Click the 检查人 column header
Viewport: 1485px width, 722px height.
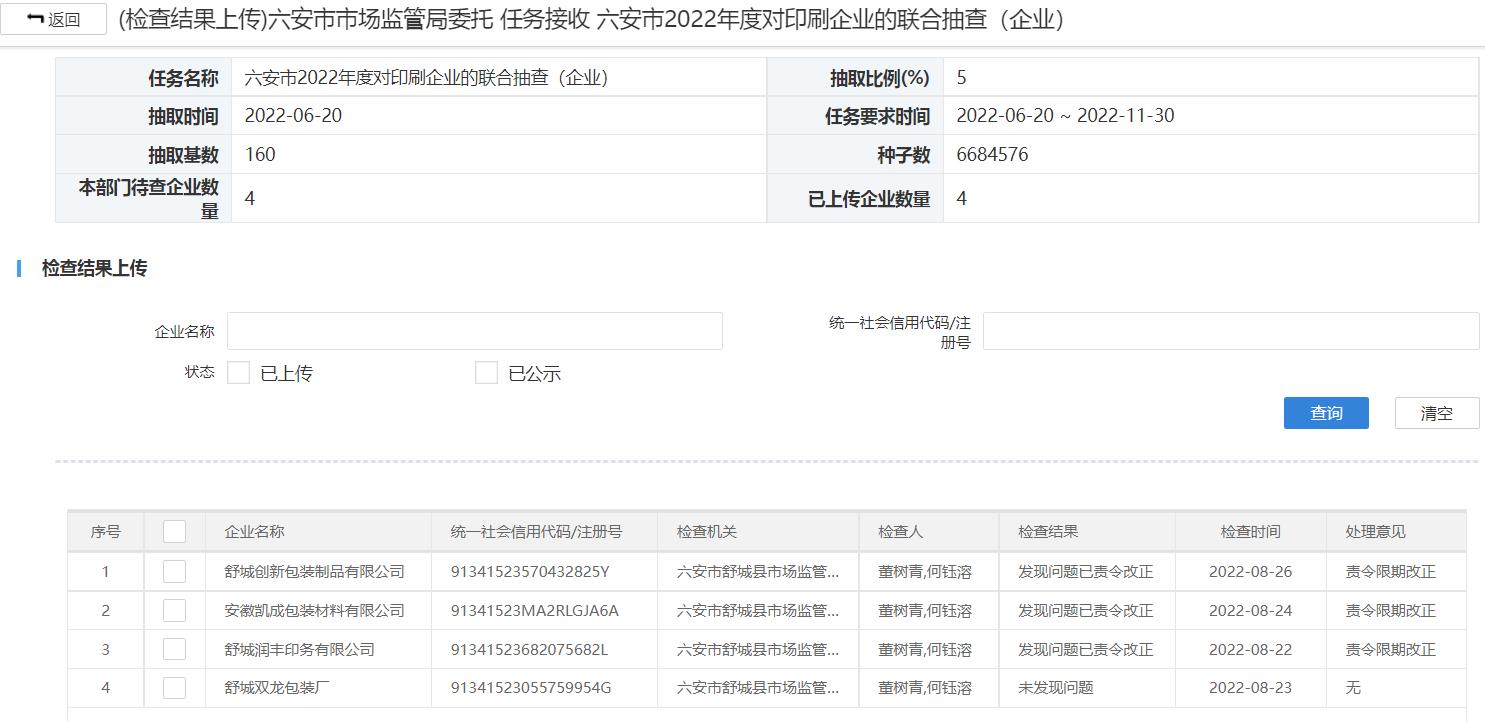pos(901,532)
